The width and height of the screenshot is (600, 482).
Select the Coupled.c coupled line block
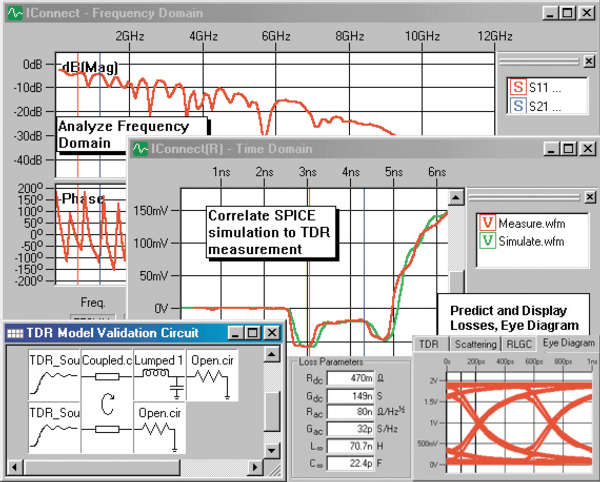point(107,401)
